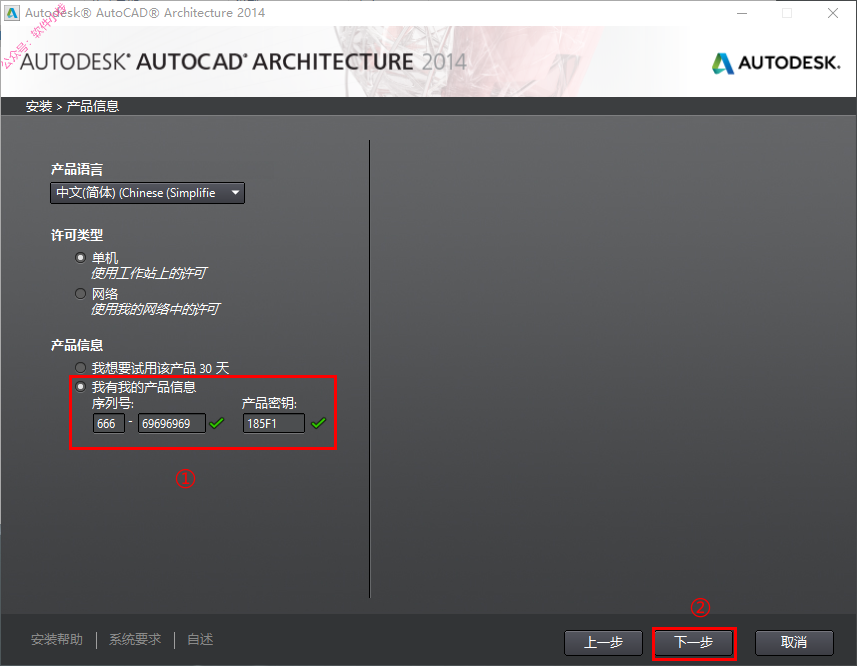The image size is (857, 666).
Task: Click the 产品信息 breadcrumb text
Action: 93,106
